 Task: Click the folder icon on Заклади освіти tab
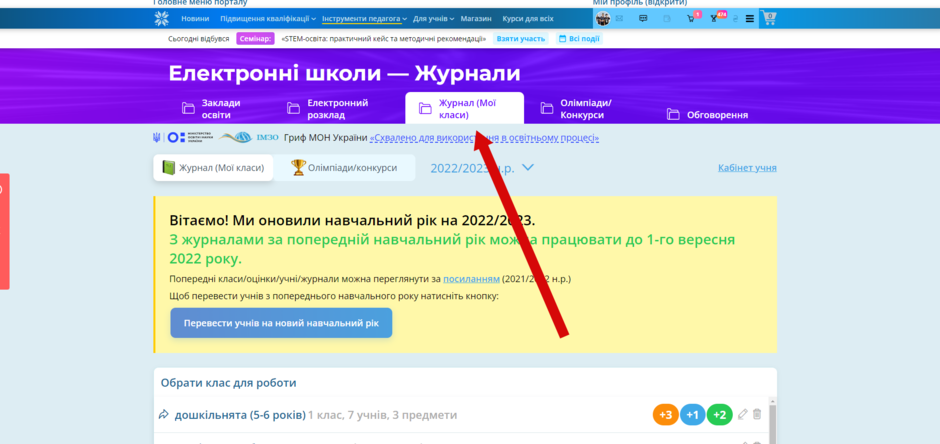188,108
